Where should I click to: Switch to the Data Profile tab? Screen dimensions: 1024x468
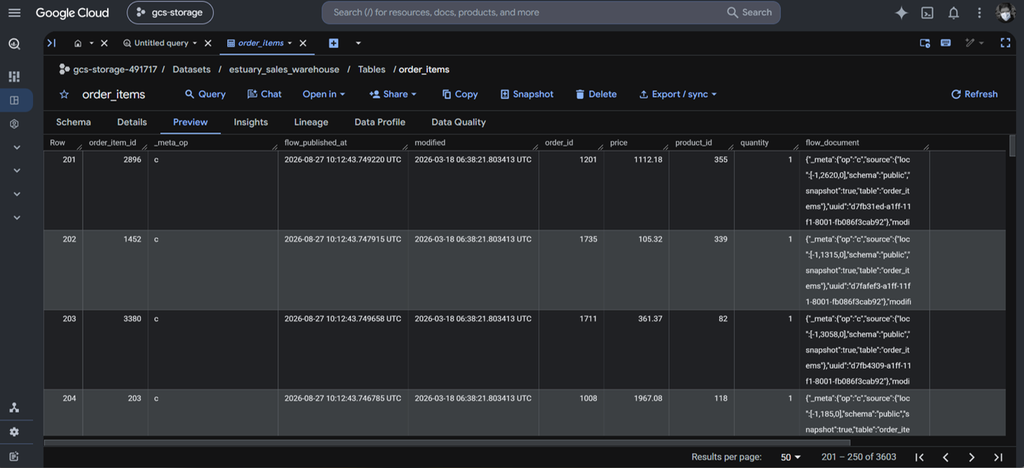pyautogui.click(x=380, y=122)
